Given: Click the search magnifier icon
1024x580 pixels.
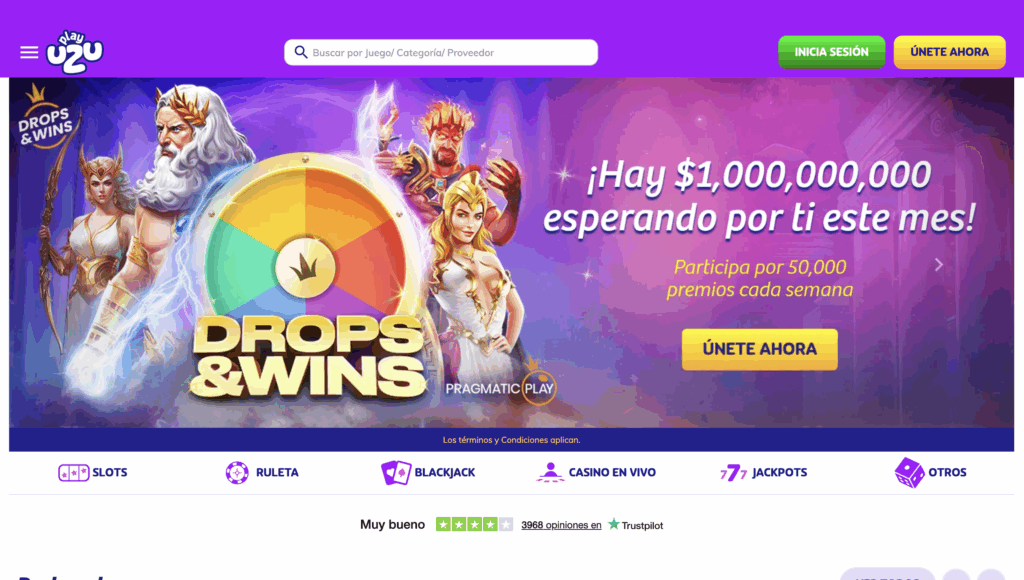Looking at the screenshot, I should click(300, 52).
